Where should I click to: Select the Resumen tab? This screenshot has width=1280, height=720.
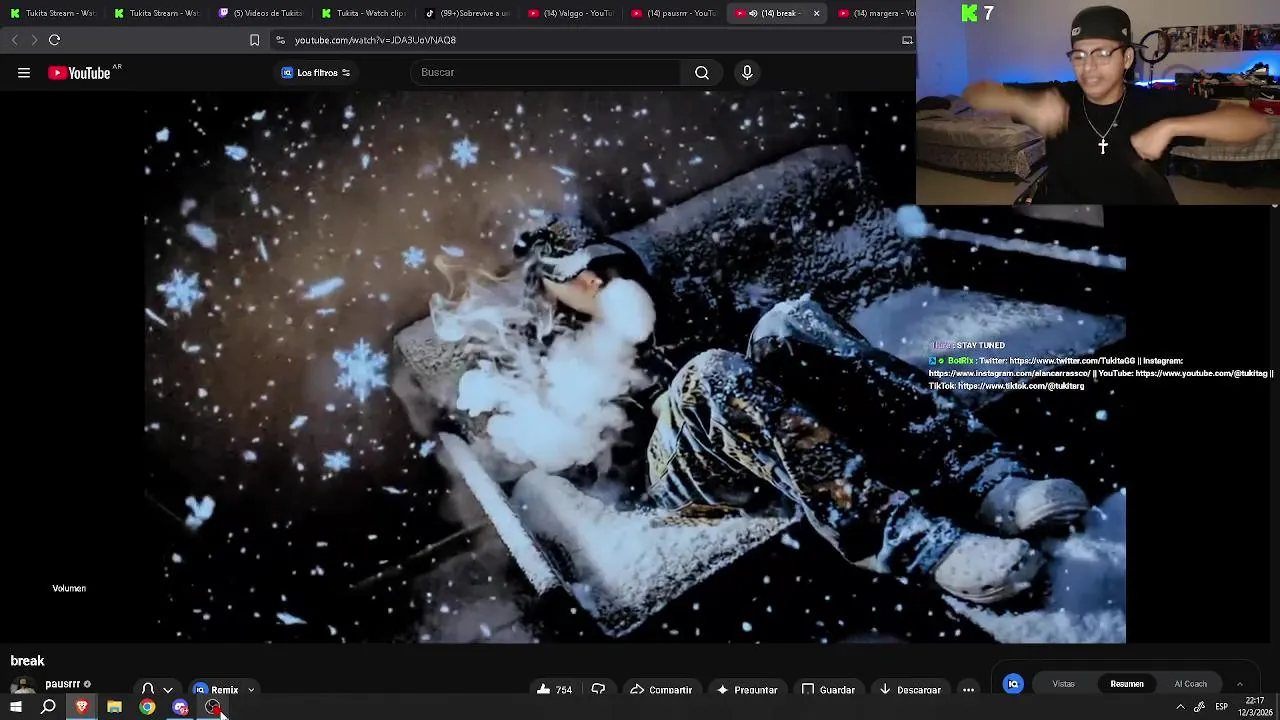(1127, 684)
